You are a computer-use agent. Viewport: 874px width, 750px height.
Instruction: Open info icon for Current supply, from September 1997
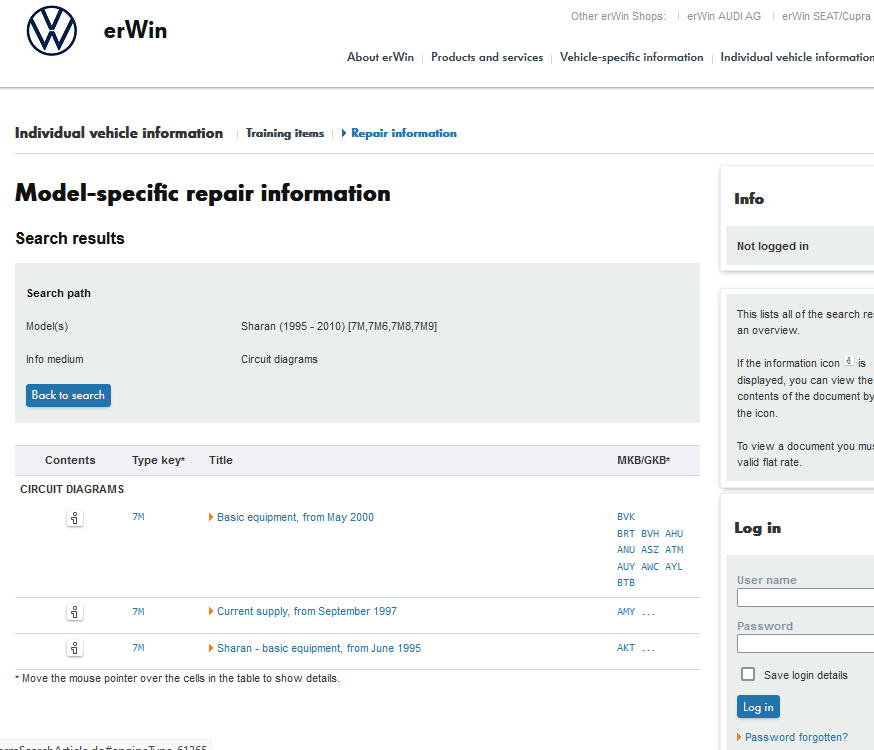click(x=75, y=612)
